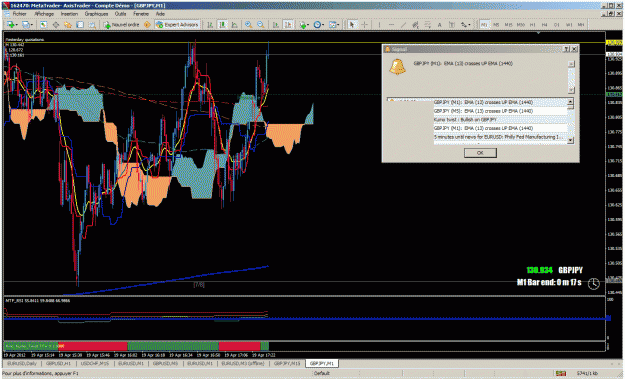The width and height of the screenshot is (625, 379).
Task: Open the templates dropdown
Action: (x=334, y=25)
